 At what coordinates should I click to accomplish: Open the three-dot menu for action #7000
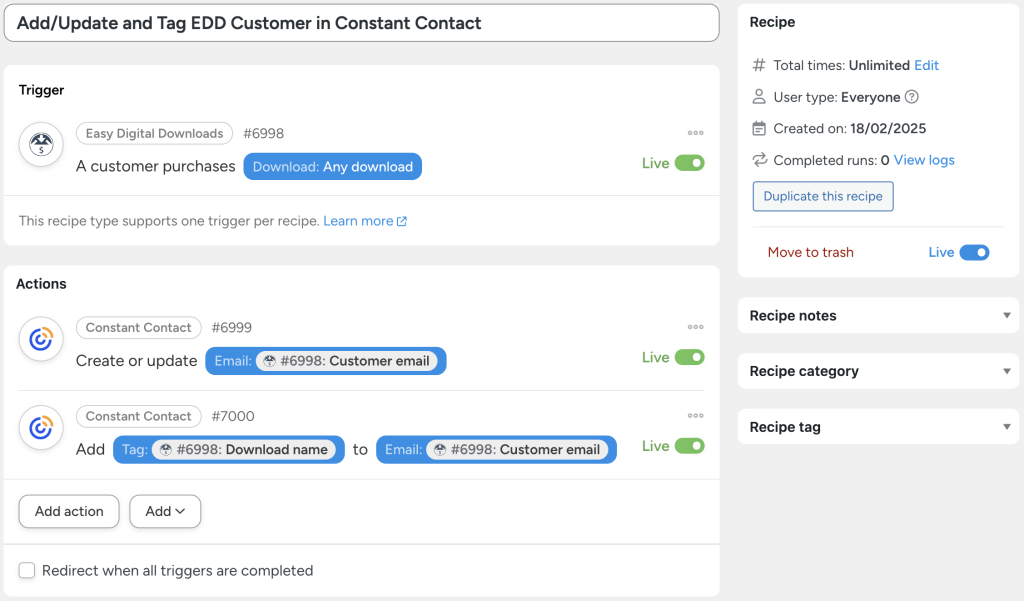(x=695, y=415)
